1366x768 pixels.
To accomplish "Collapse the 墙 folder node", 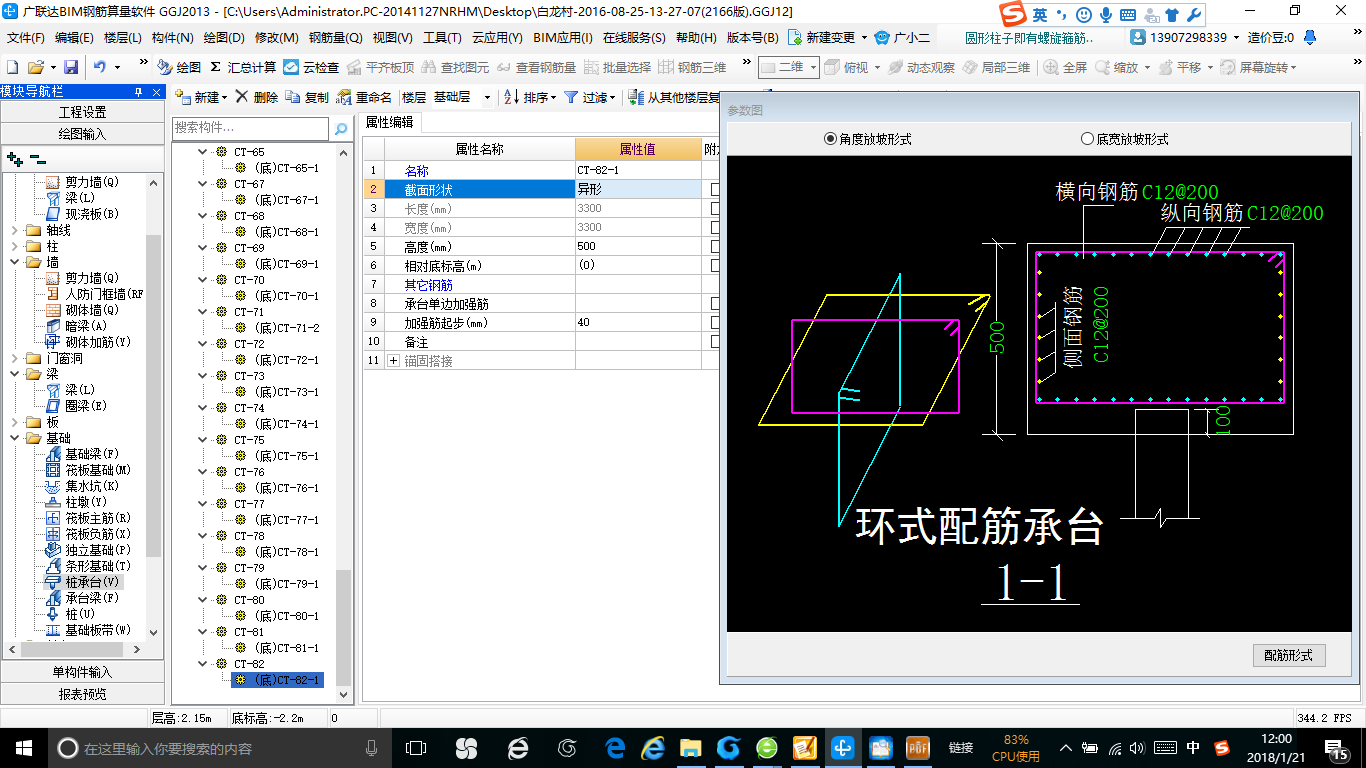I will pos(16,262).
